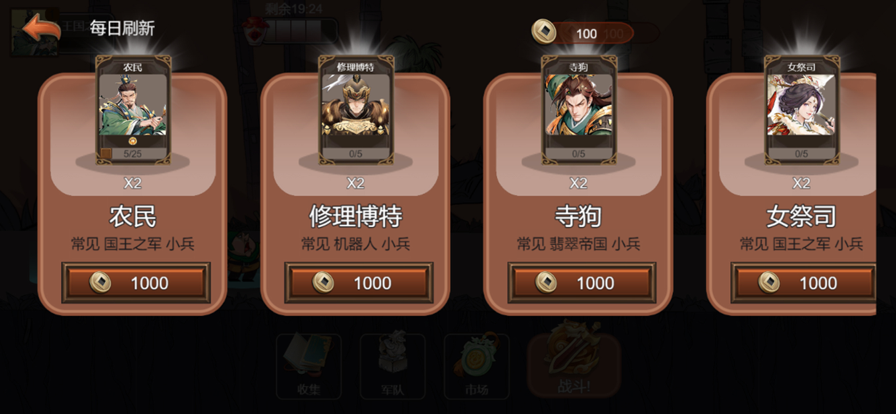The width and height of the screenshot is (896, 414).
Task: Buy 农民 for 1000 coins
Action: click(136, 282)
